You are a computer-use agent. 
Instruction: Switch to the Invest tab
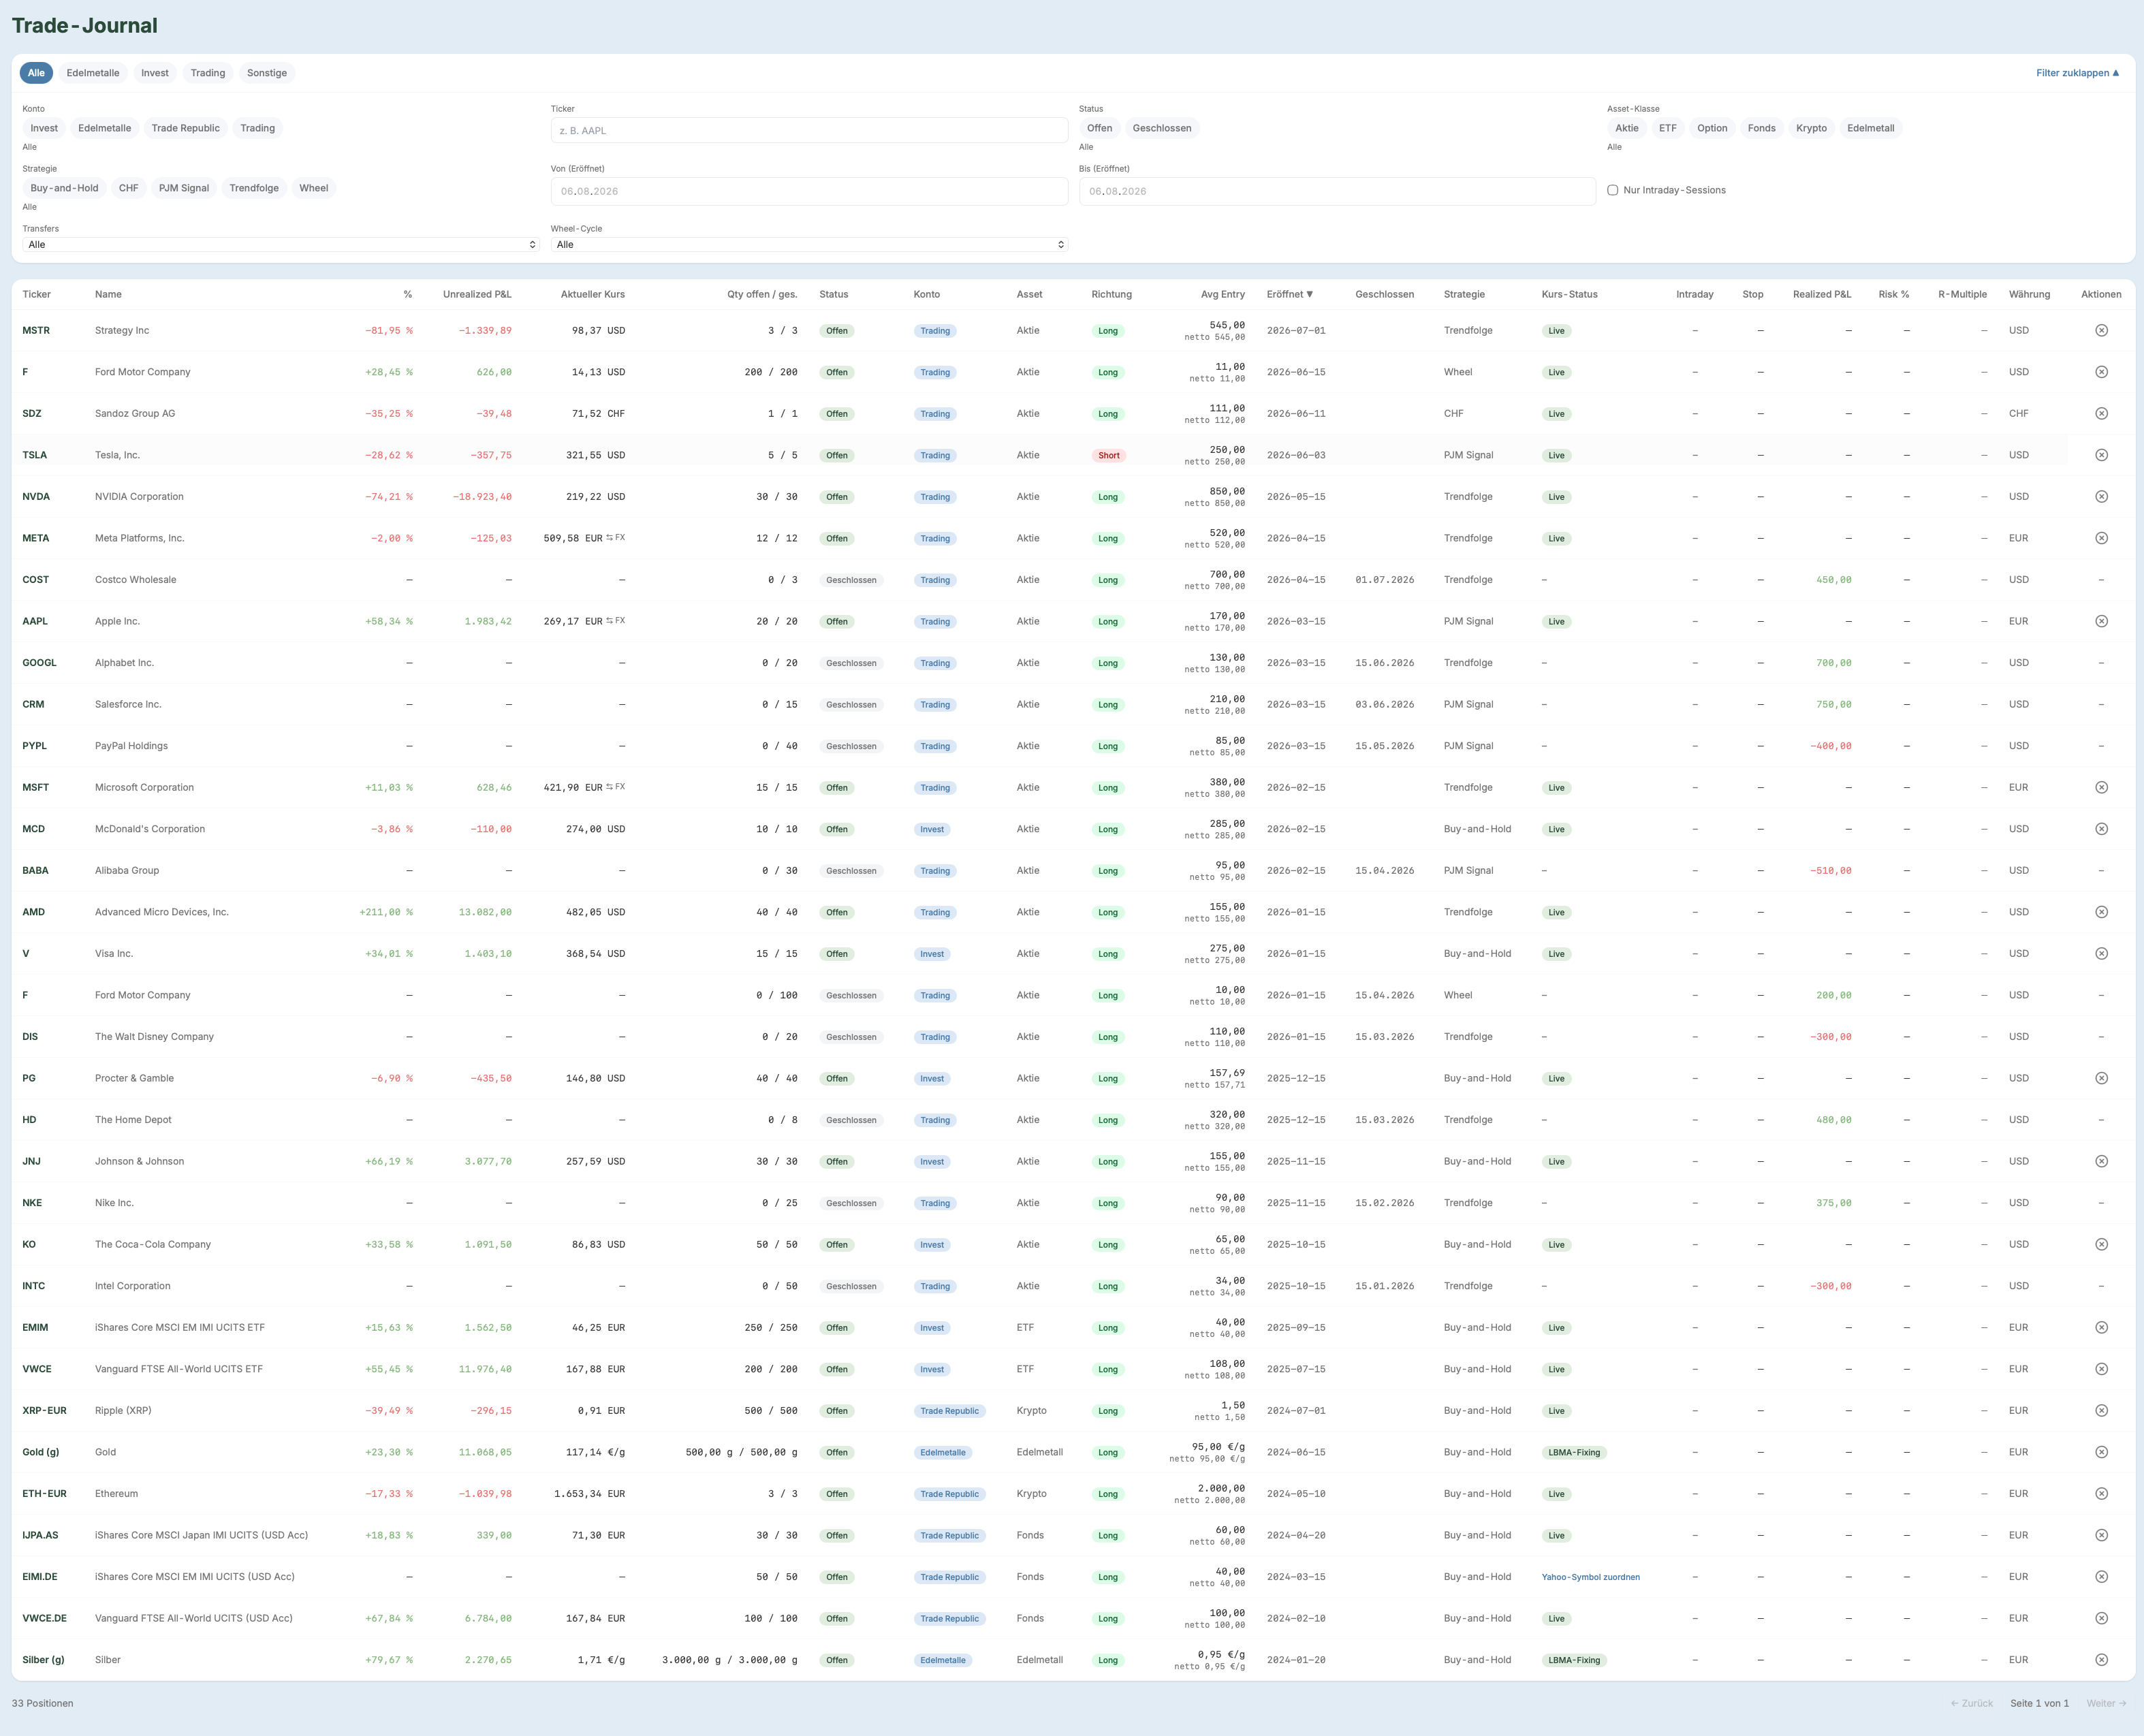[155, 73]
